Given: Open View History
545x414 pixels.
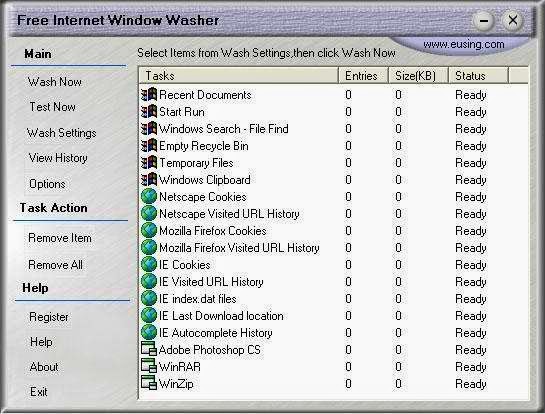Looking at the screenshot, I should (x=58, y=158).
